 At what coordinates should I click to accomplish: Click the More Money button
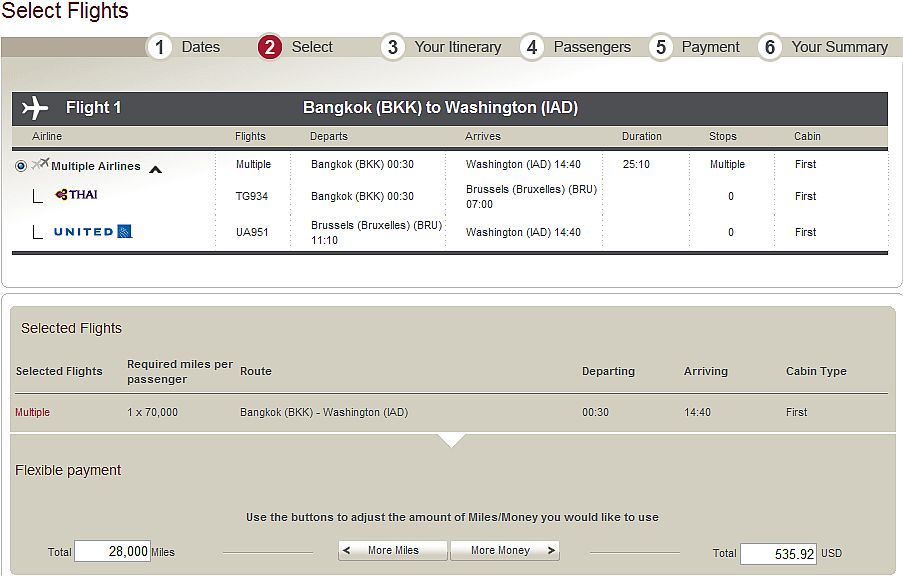(504, 550)
